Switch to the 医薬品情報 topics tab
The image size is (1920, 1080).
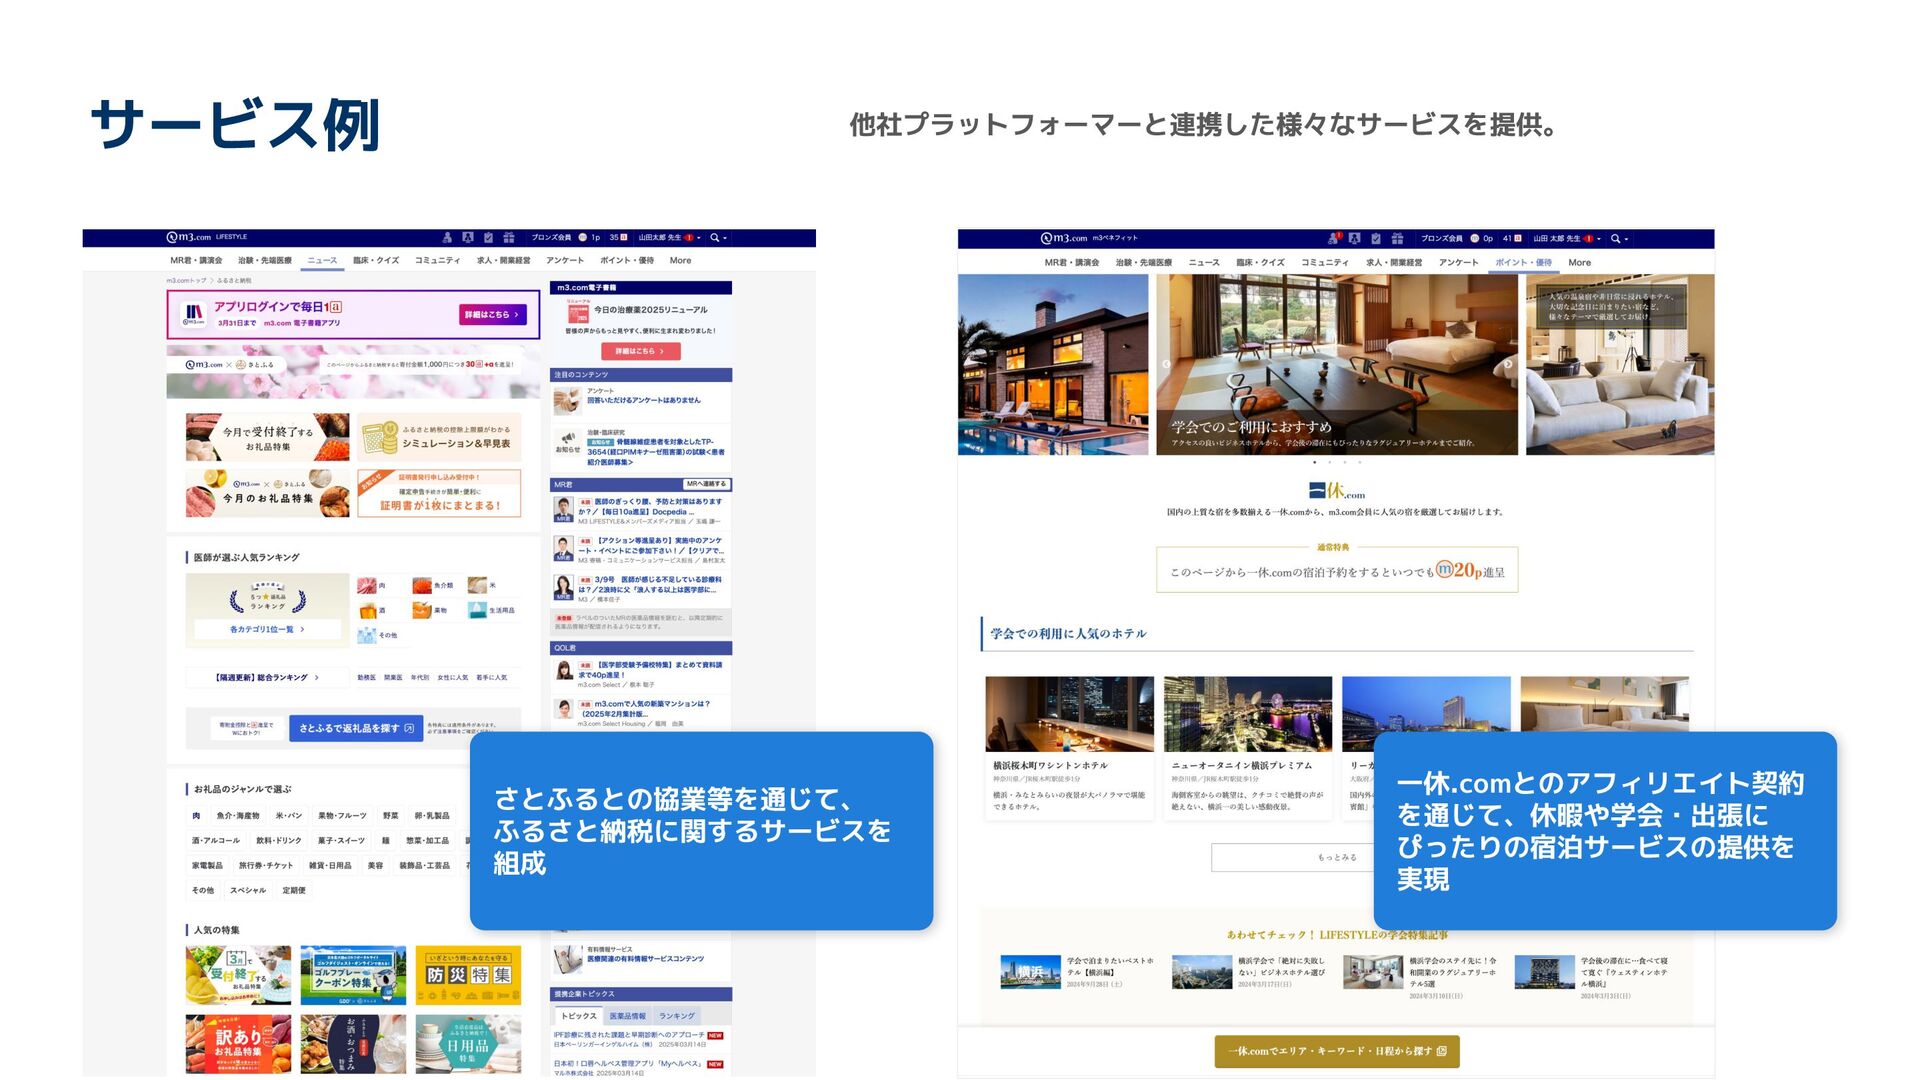pos(627,1016)
